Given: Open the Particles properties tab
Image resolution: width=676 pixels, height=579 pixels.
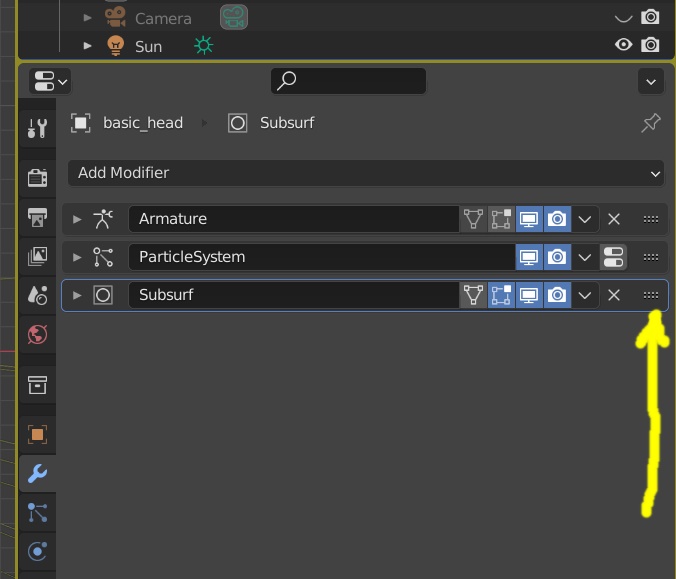Looking at the screenshot, I should pyautogui.click(x=37, y=513).
